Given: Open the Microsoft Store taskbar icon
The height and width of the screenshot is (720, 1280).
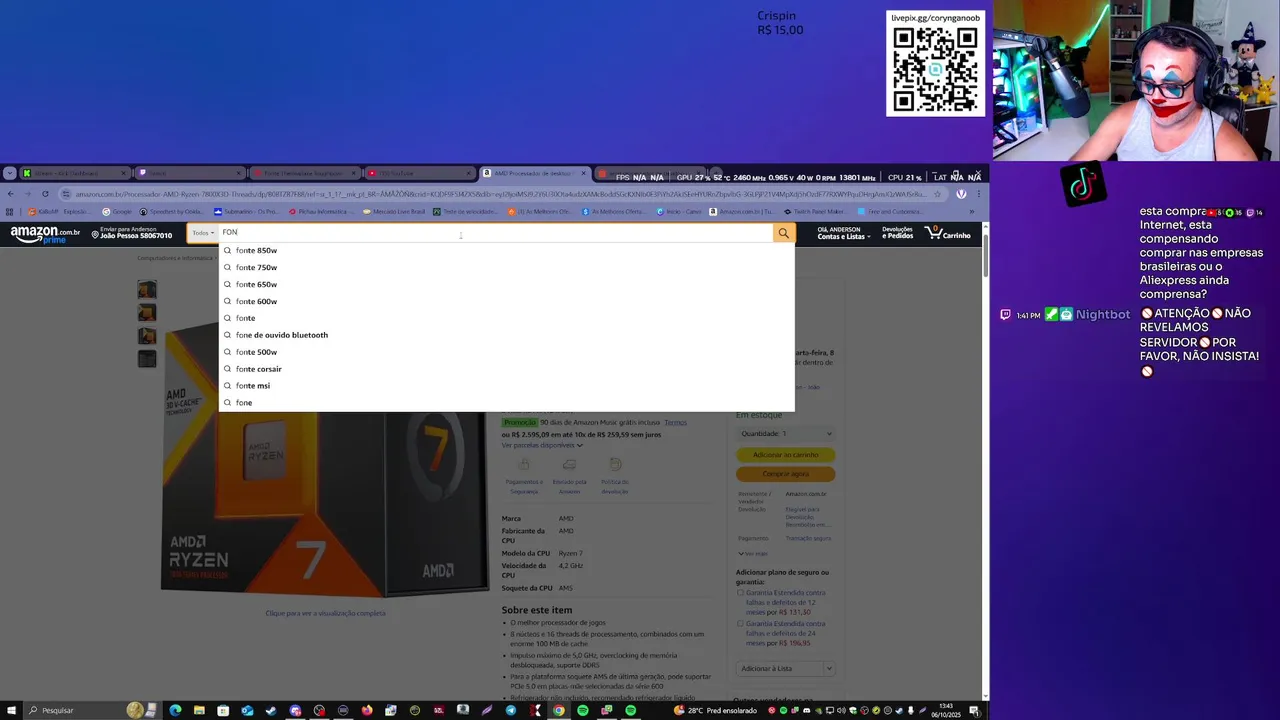Looking at the screenshot, I should click(223, 710).
